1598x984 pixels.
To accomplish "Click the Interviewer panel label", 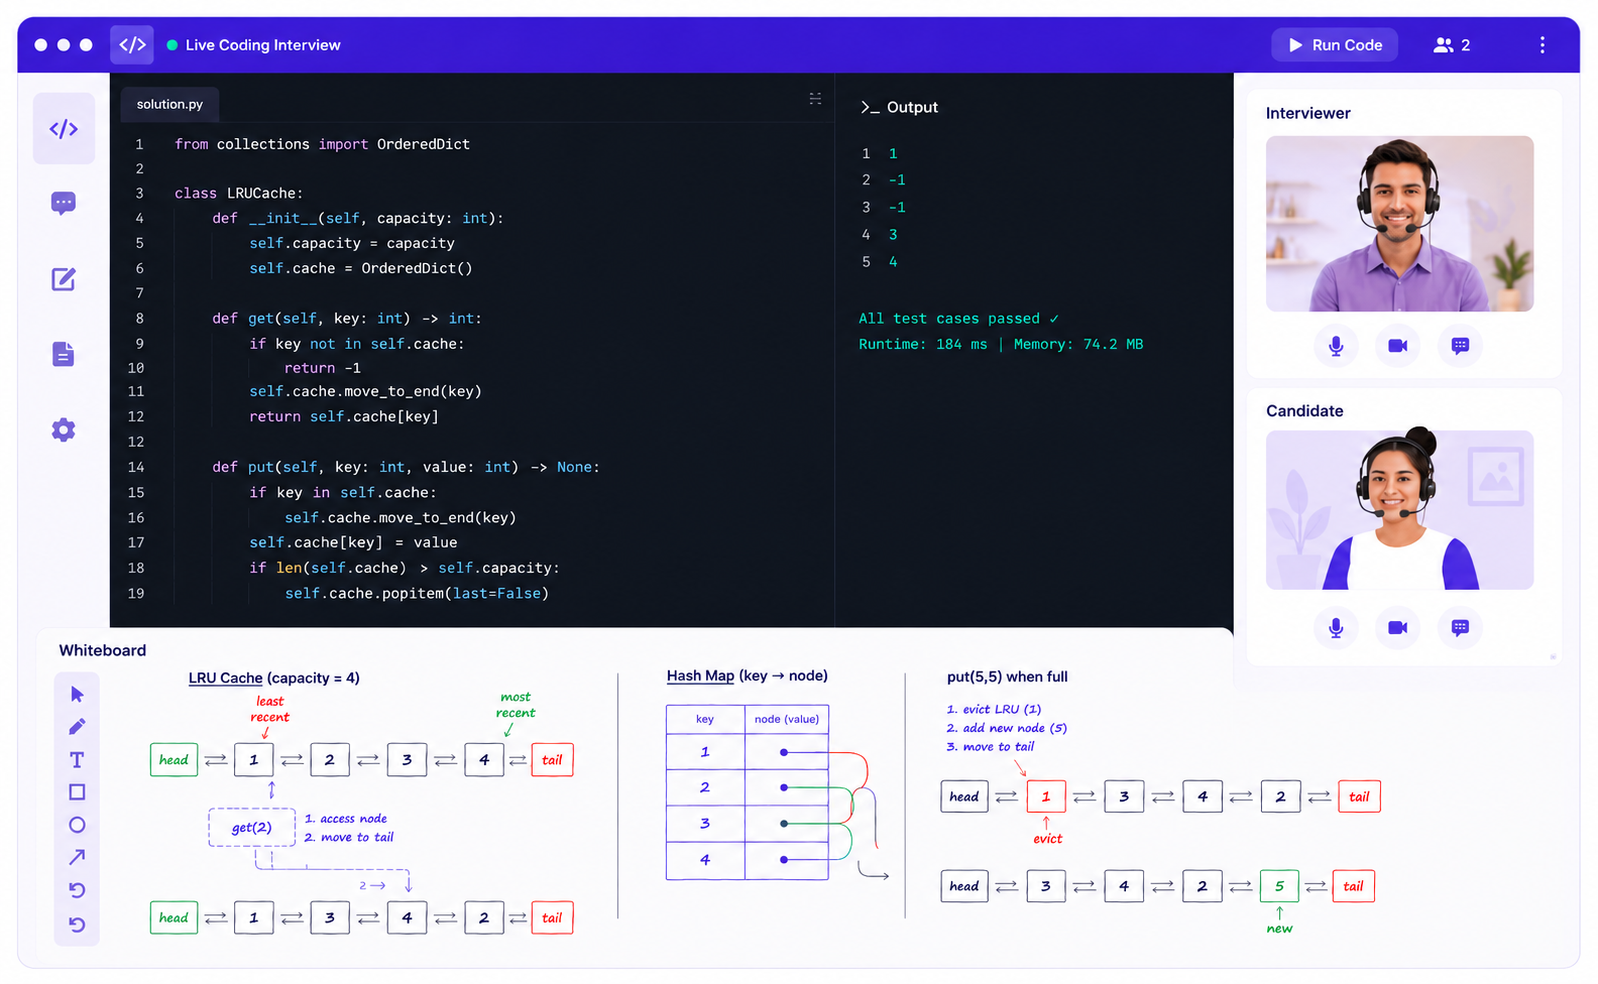I will [1308, 113].
